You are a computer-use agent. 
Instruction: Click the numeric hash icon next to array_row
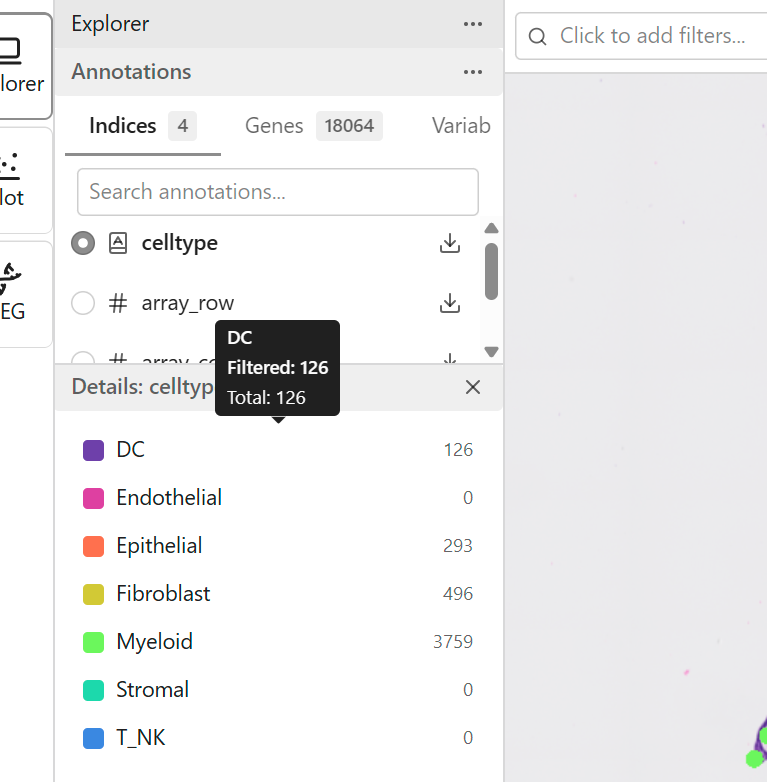click(118, 303)
